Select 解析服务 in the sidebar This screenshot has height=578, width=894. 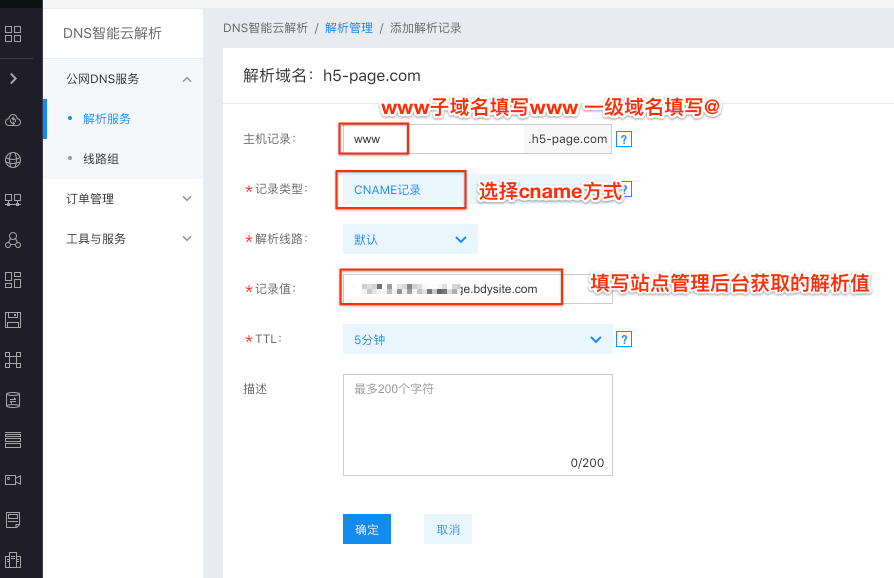tap(107, 119)
